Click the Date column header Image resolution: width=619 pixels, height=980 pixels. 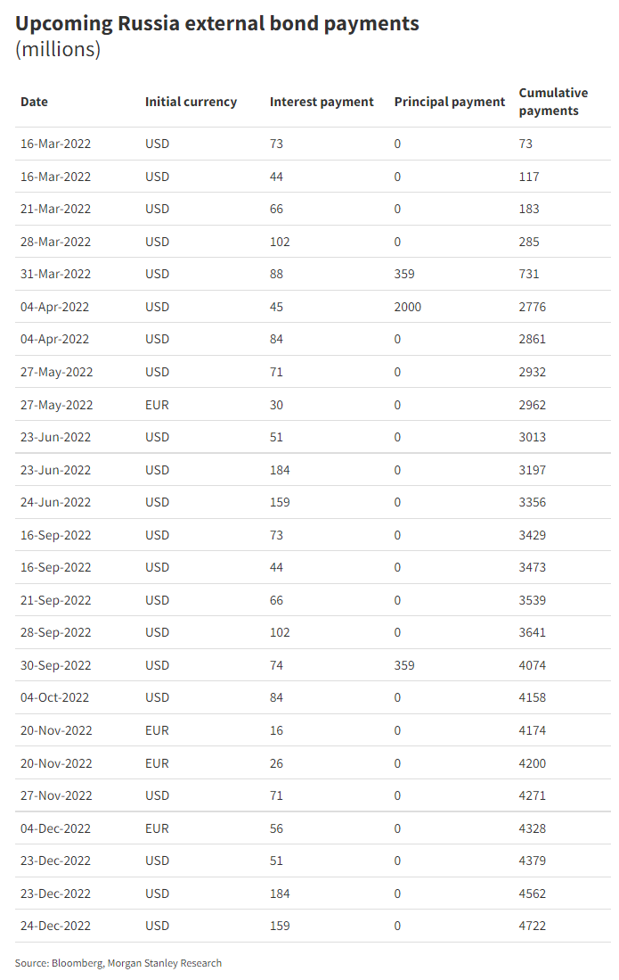[x=34, y=101]
